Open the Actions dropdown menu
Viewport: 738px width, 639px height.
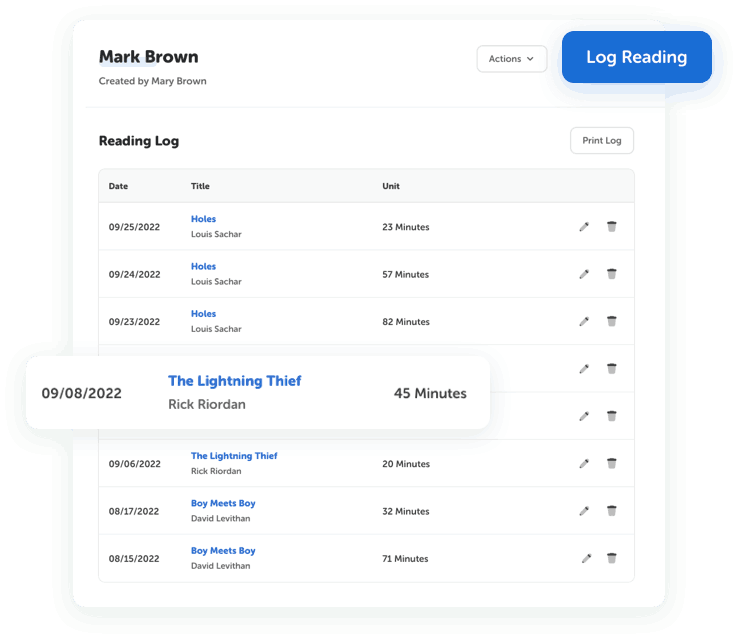[x=511, y=59]
